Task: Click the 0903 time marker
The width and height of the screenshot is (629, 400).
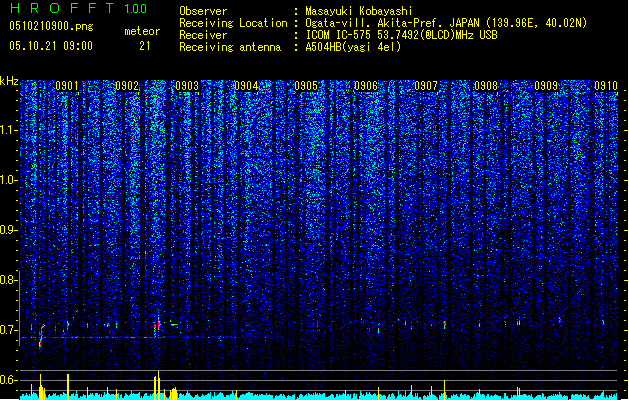Action: (x=187, y=86)
